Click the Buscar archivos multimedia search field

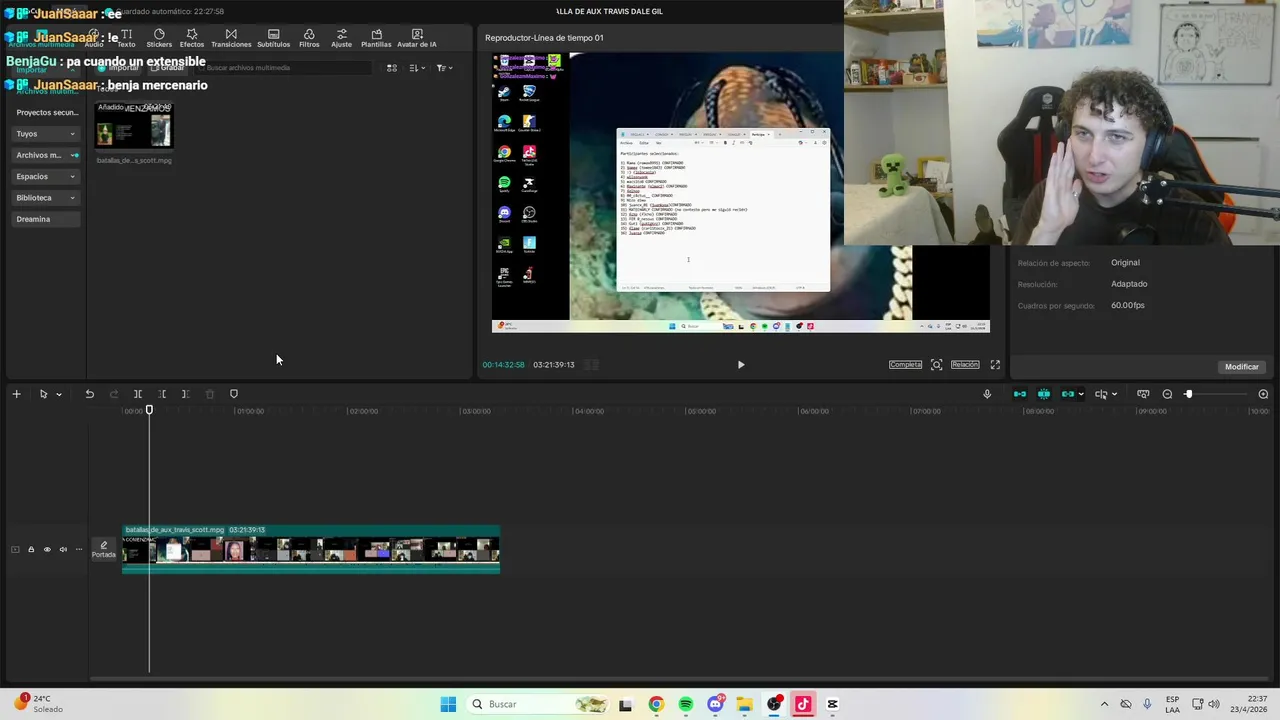coord(285,68)
